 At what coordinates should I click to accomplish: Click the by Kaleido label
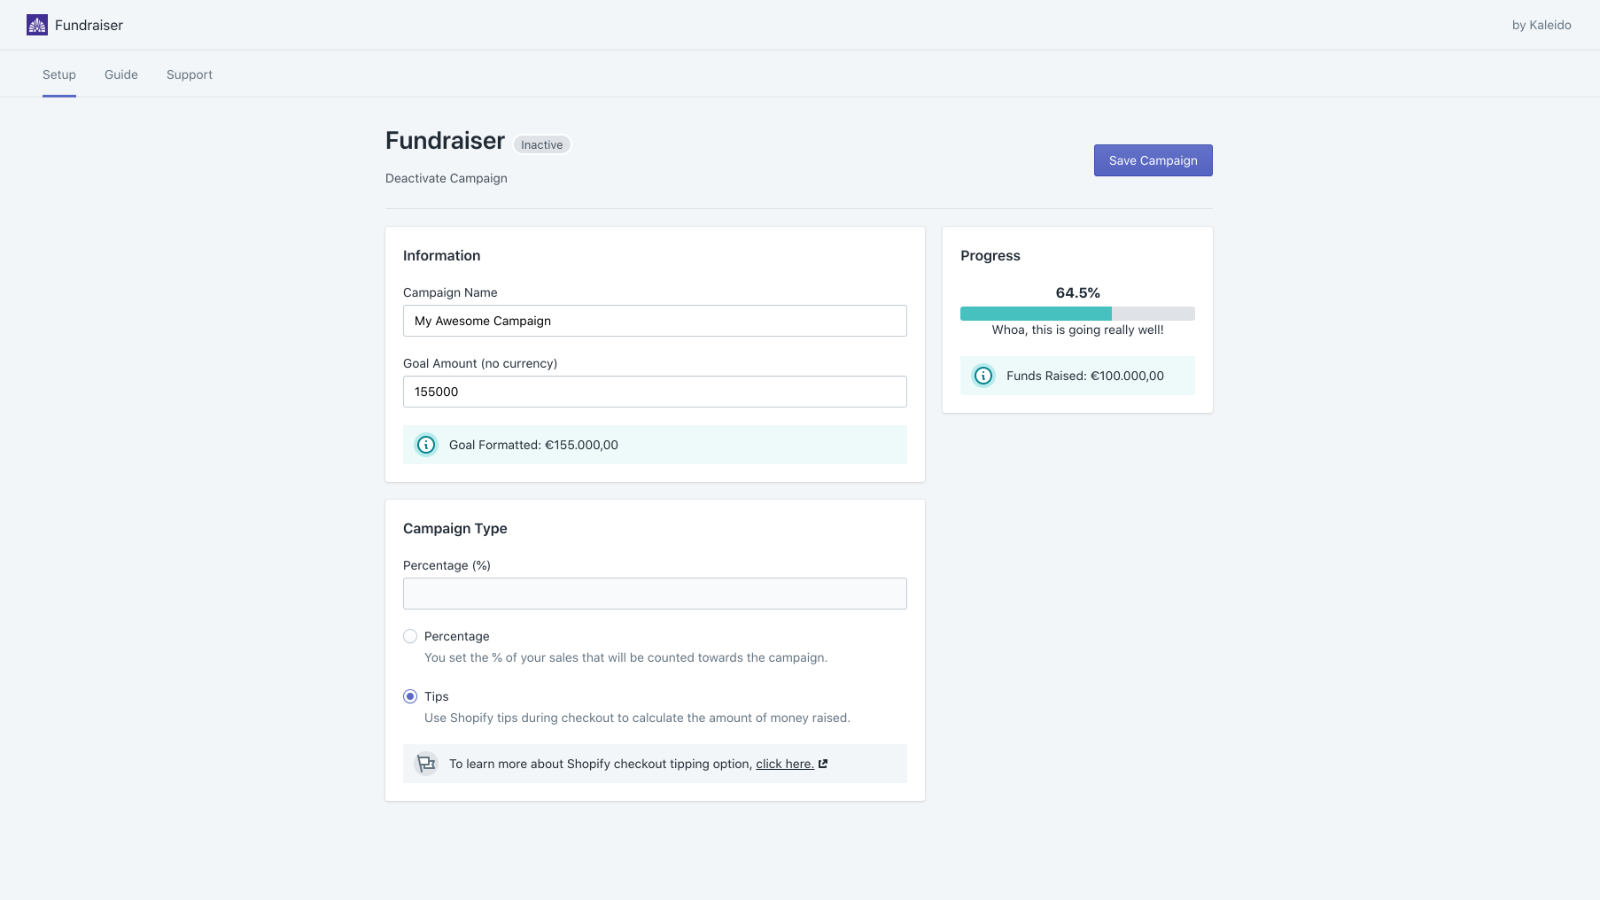[1541, 25]
